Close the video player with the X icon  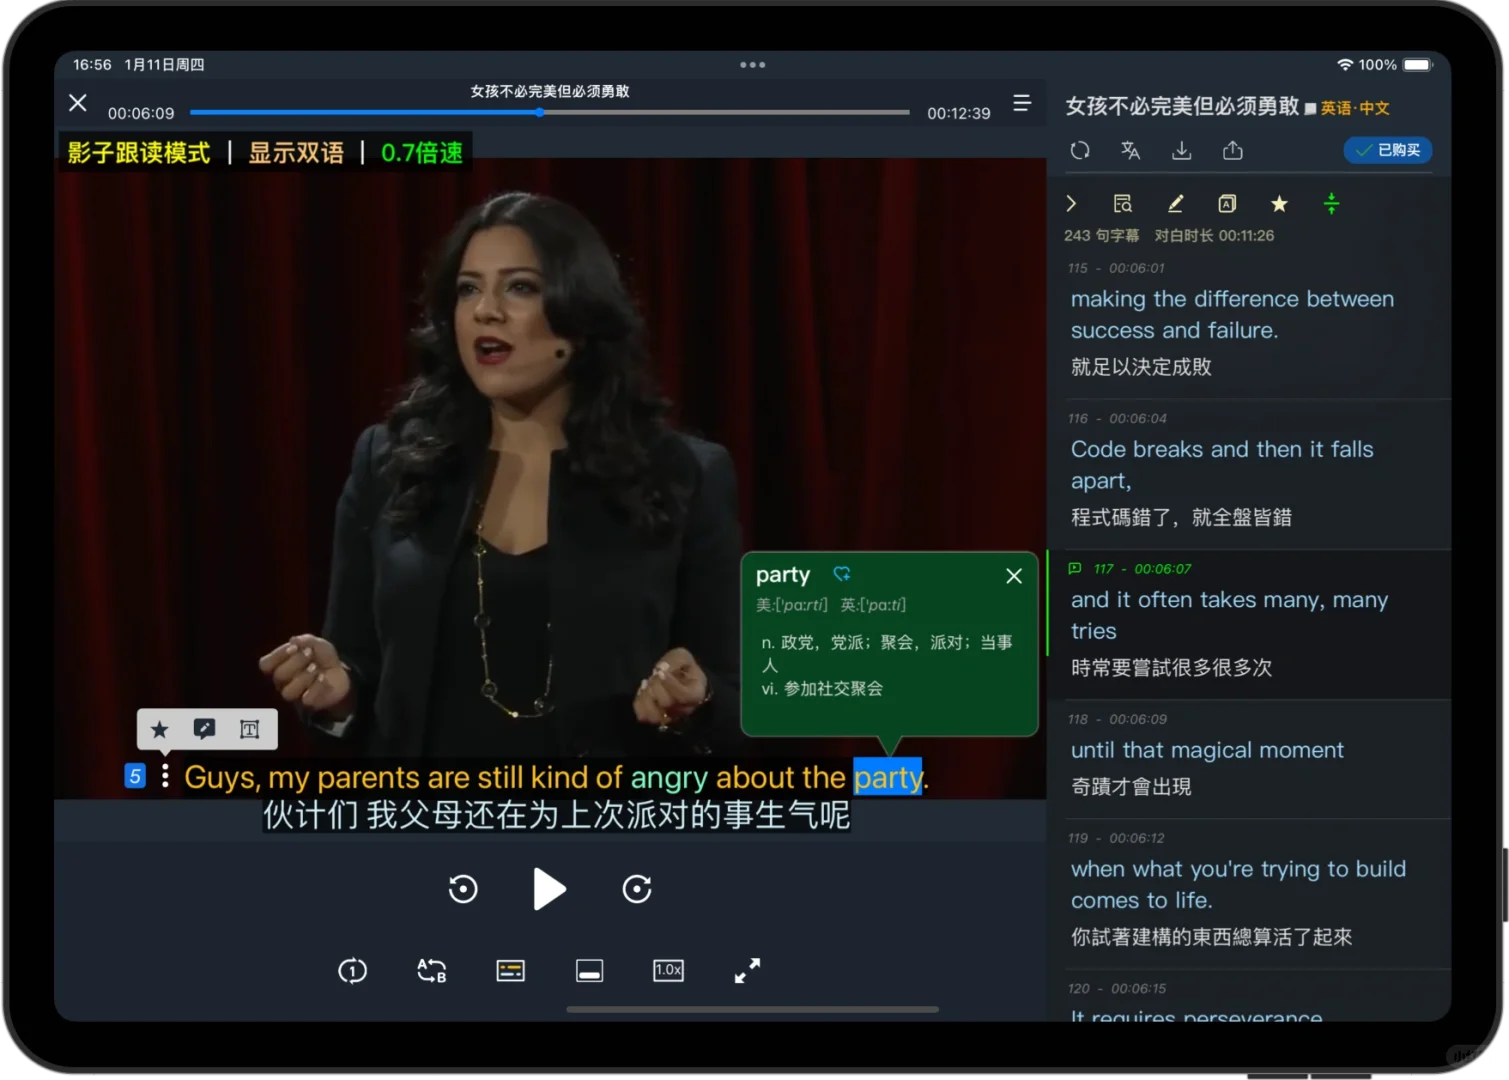(78, 103)
